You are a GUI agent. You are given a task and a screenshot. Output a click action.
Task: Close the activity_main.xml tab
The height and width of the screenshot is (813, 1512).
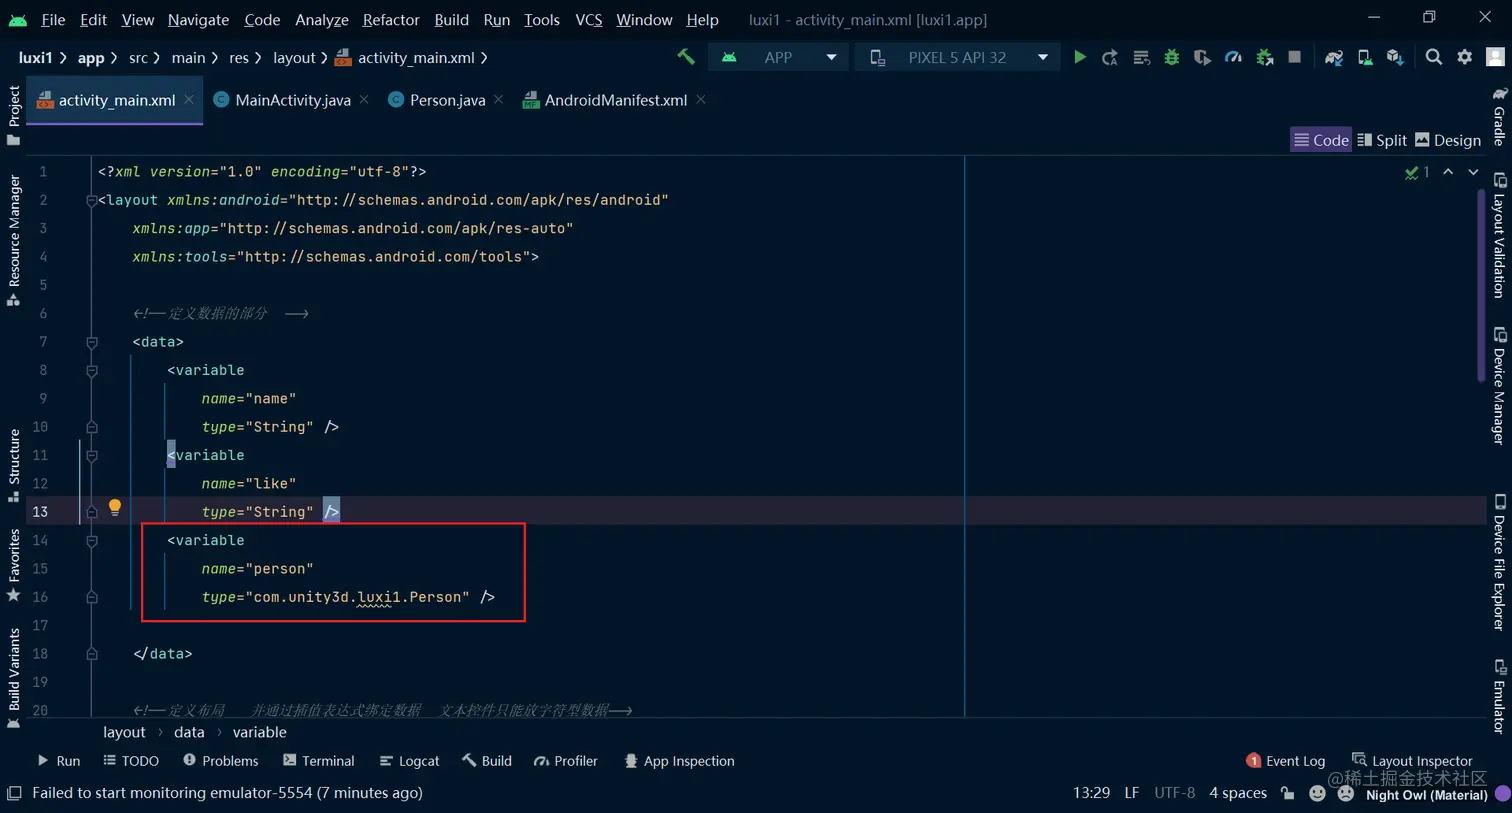(189, 99)
